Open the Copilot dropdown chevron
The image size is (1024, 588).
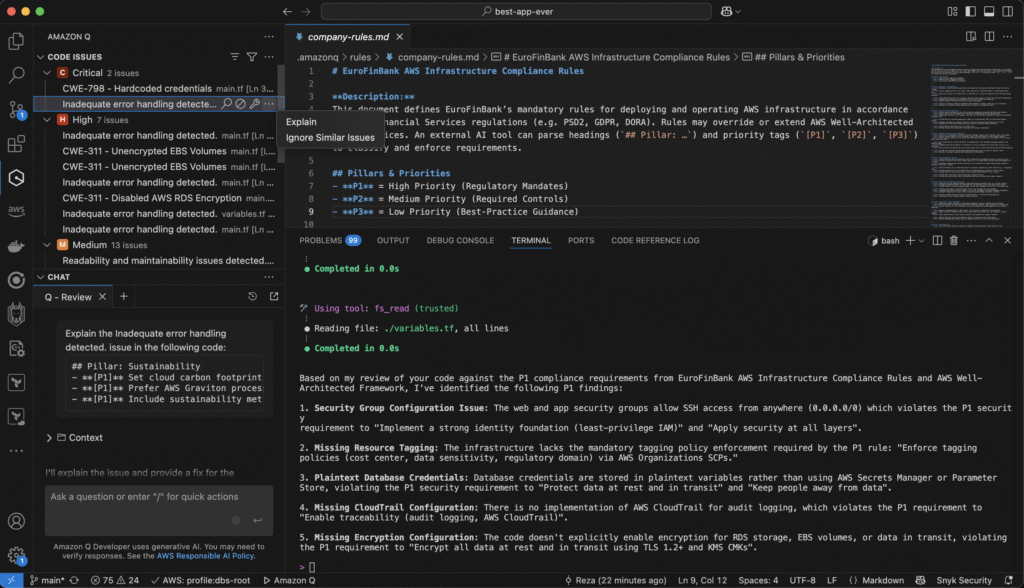[x=738, y=11]
